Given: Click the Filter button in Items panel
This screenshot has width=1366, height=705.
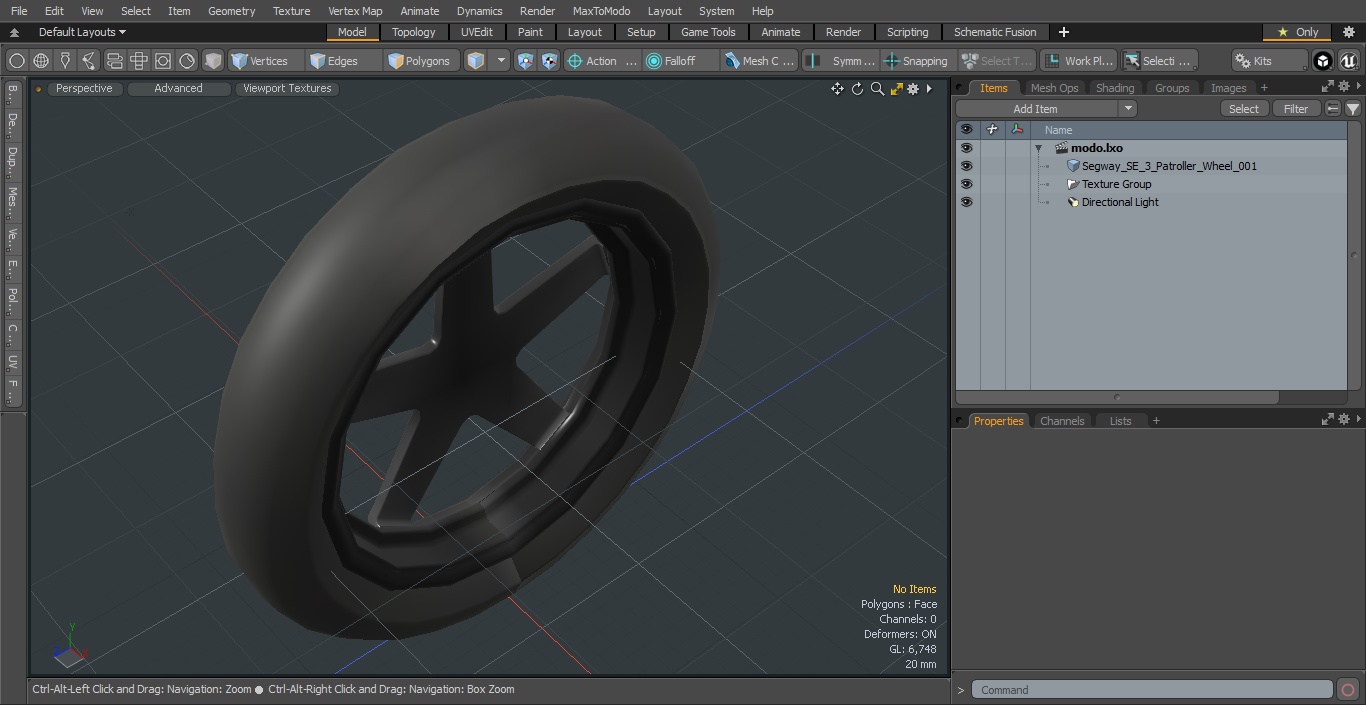Looking at the screenshot, I should click(1296, 109).
